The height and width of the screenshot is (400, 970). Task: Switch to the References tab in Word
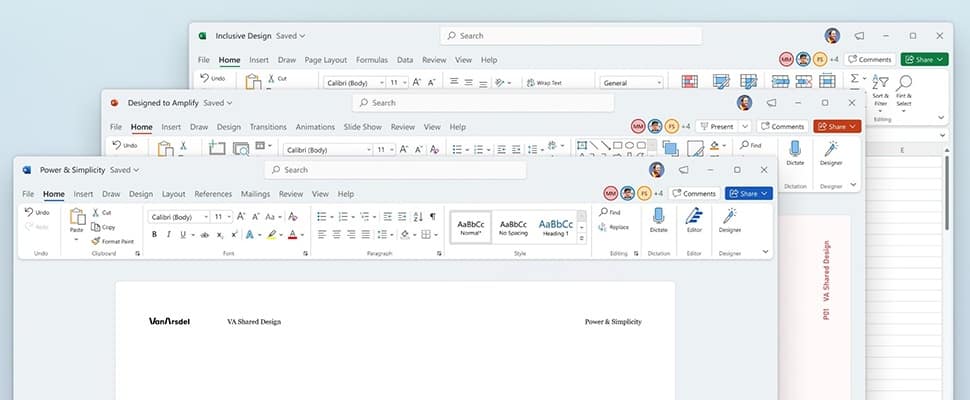coord(213,194)
